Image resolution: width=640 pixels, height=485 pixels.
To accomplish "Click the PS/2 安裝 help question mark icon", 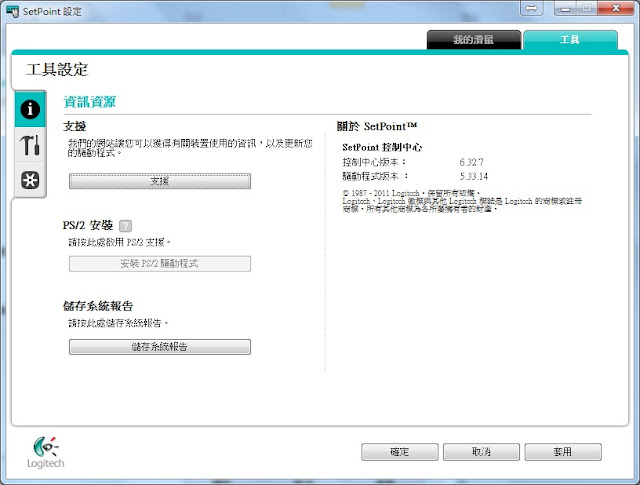I will click(x=125, y=226).
